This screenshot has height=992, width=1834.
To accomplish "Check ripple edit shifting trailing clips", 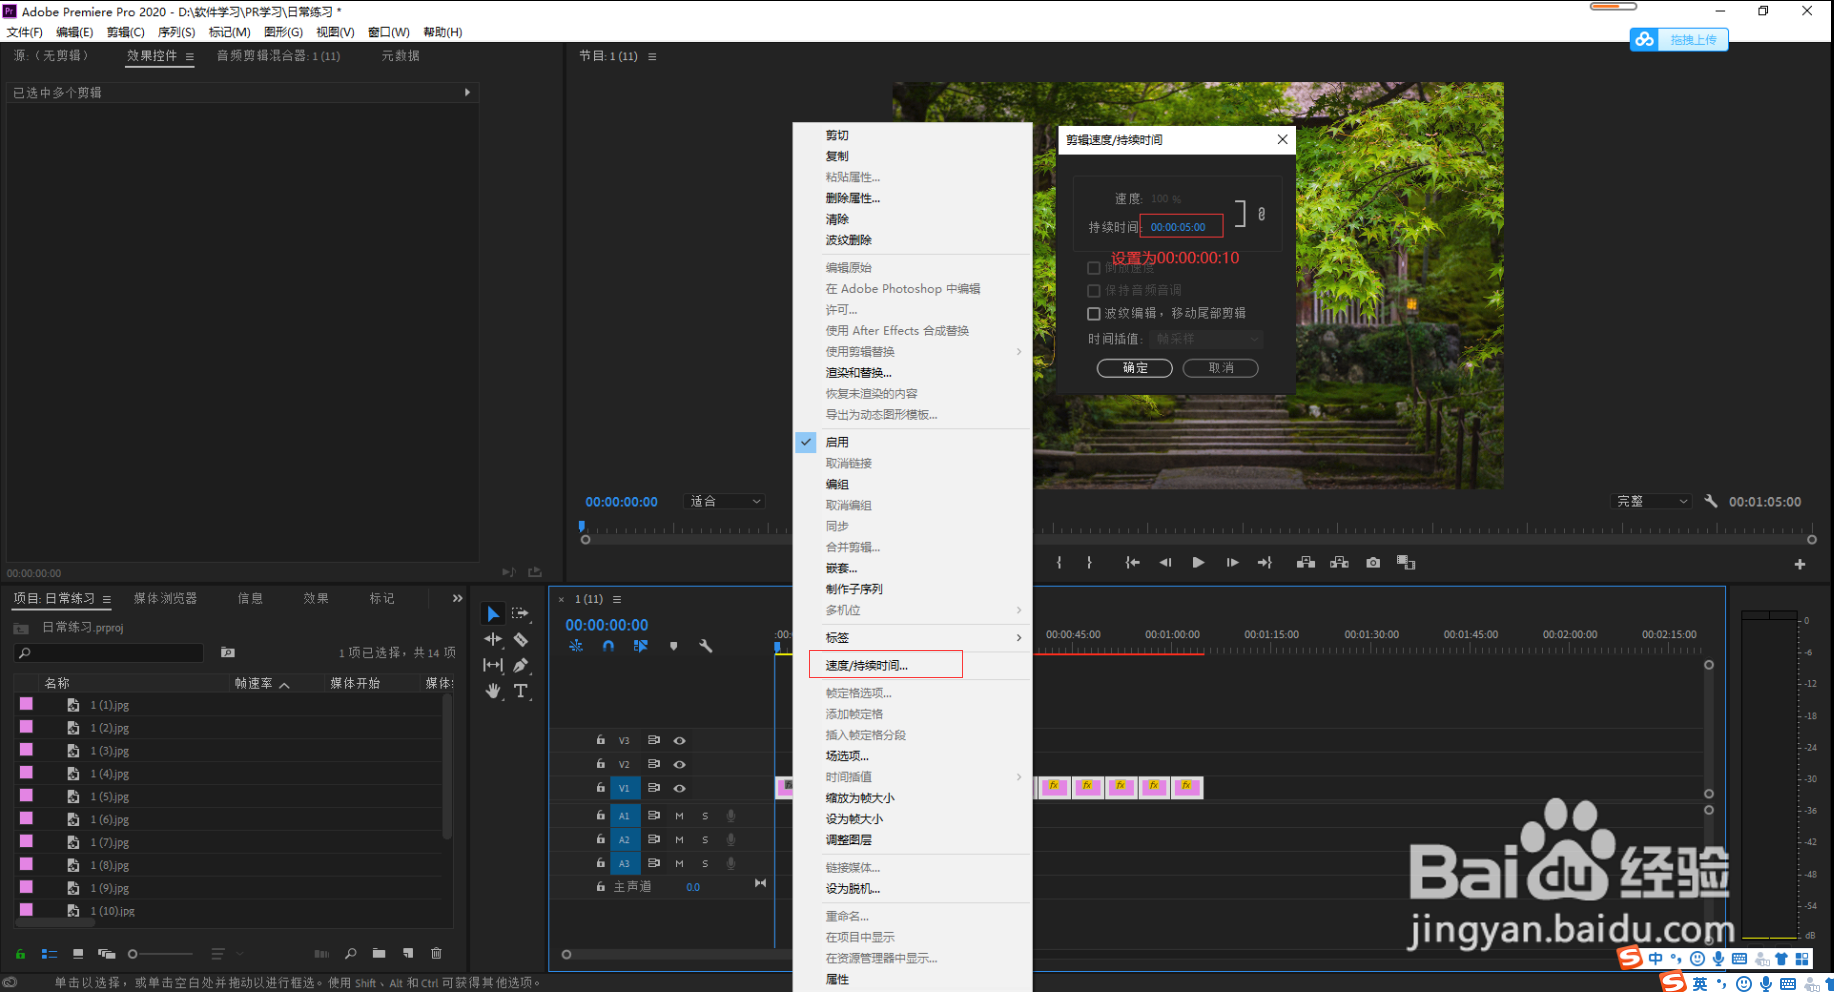I will point(1094,314).
